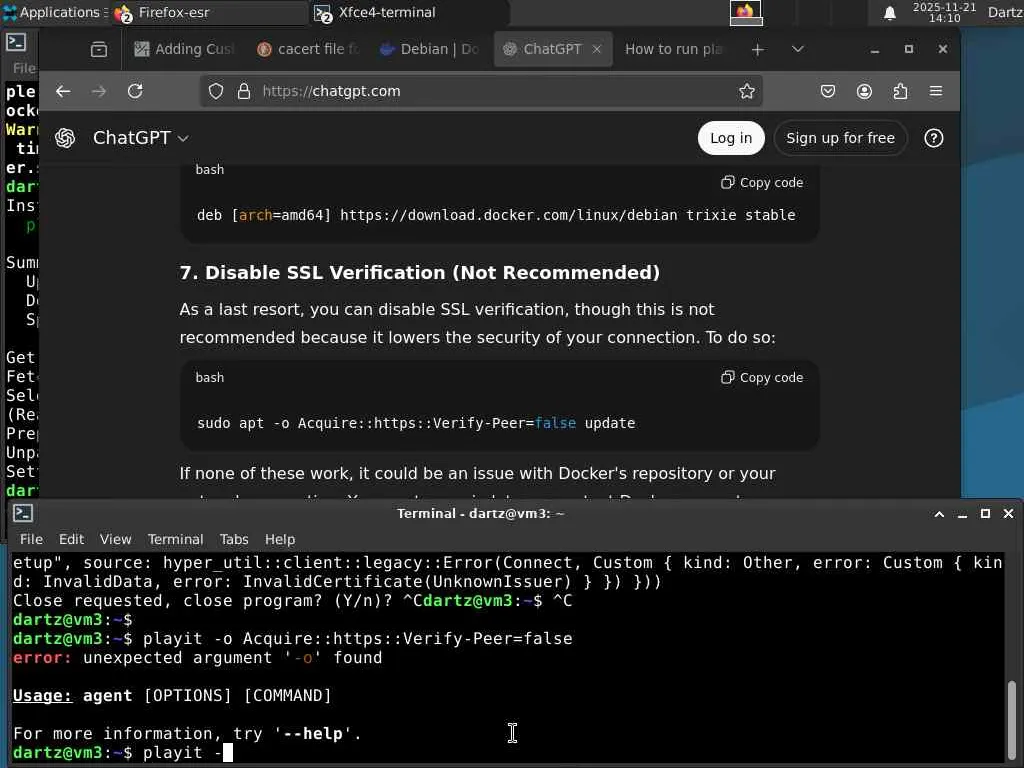Open the terminal Edit menu
This screenshot has height=768, width=1024.
tap(71, 539)
